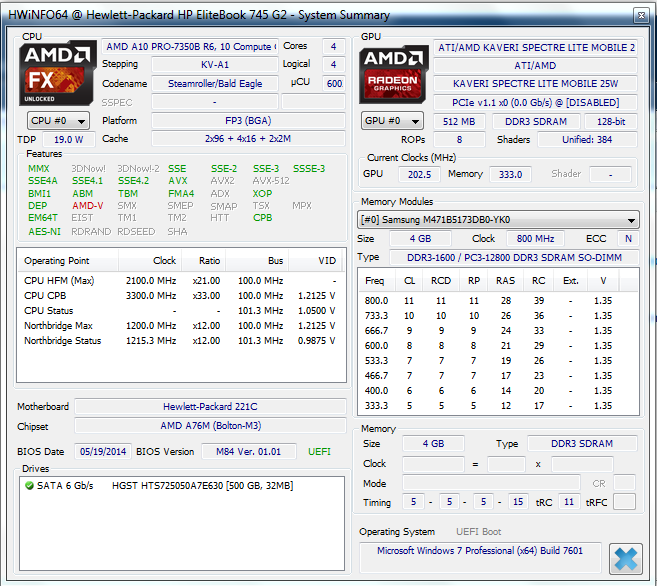This screenshot has height=586, width=657.
Task: Click the Hewlett-Packard 221C motherboard field
Action: pos(210,407)
